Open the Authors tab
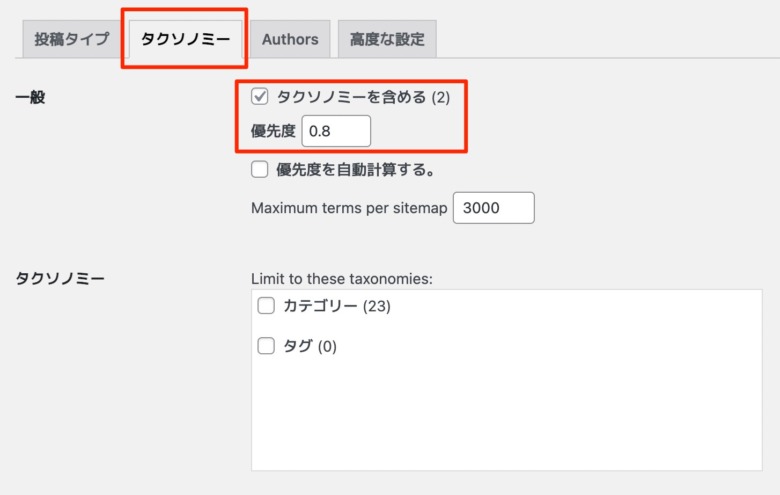 click(290, 39)
